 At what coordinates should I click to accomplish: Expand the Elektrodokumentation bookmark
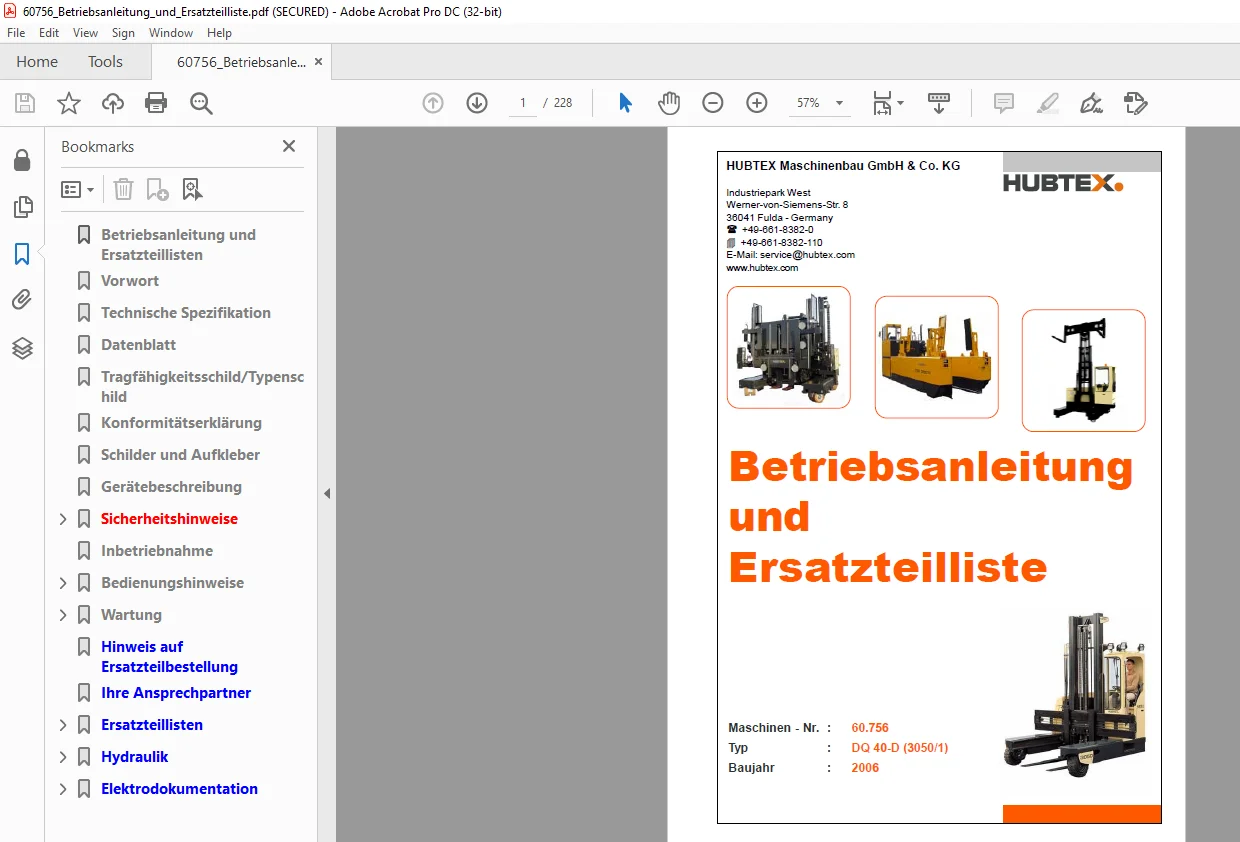tap(63, 789)
